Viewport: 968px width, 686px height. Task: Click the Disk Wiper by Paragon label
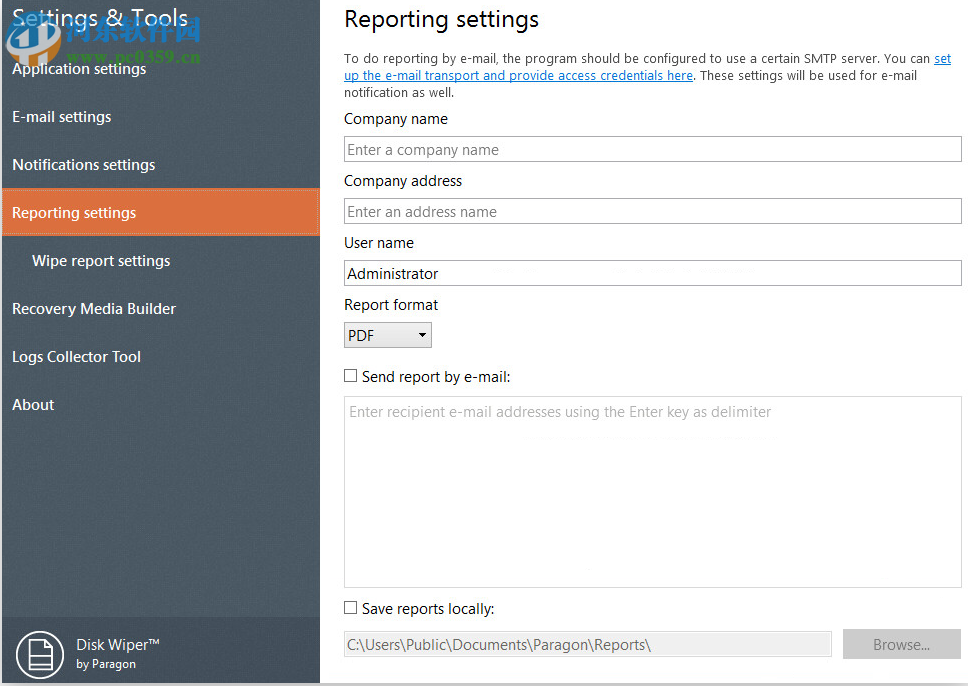117,653
